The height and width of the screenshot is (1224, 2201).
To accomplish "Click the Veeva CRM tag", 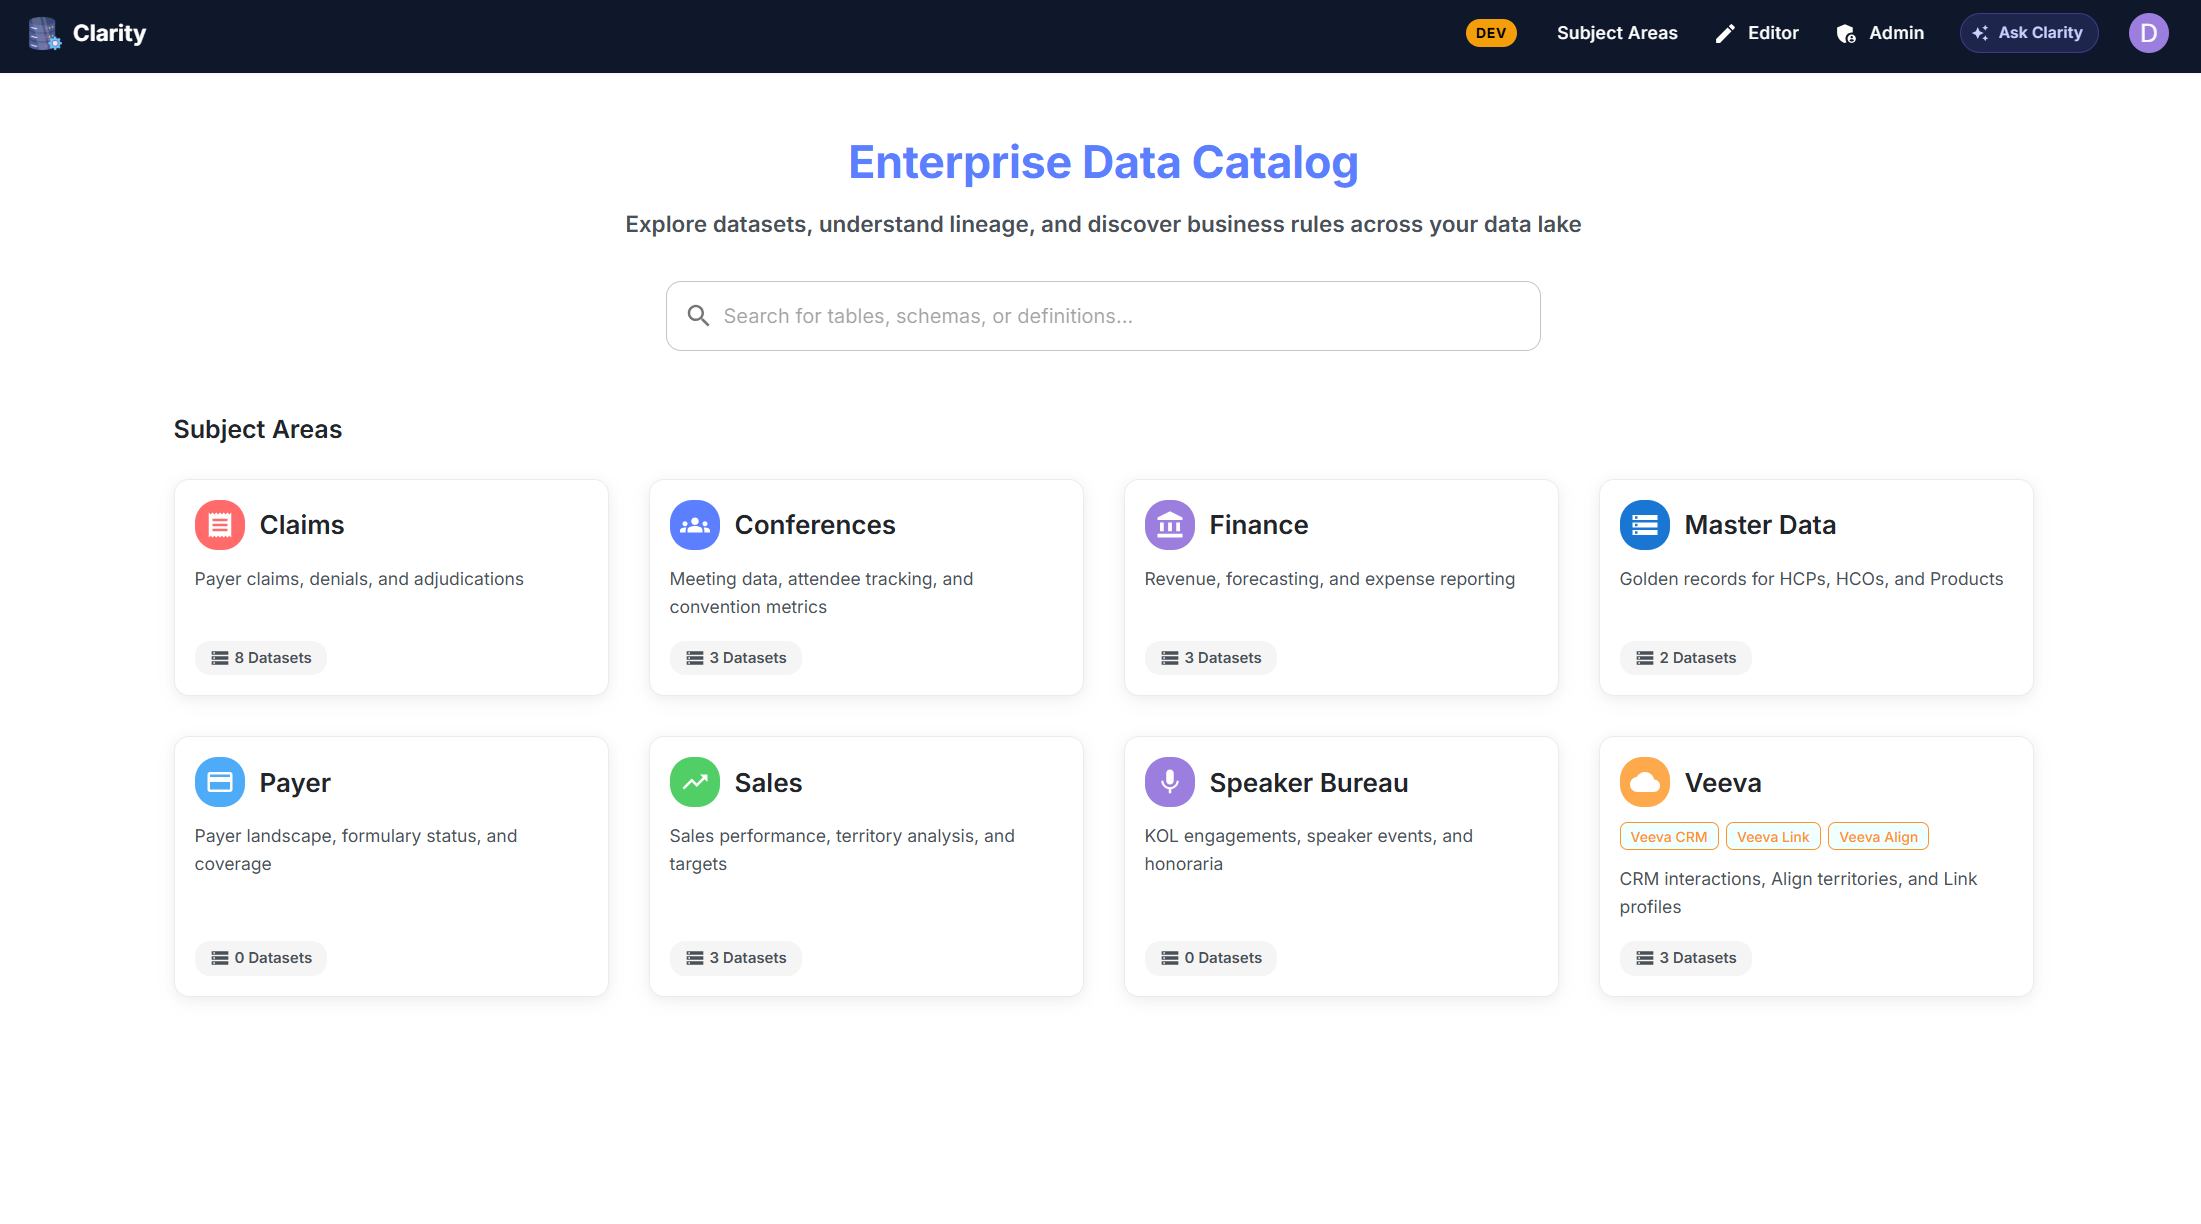I will tap(1668, 837).
